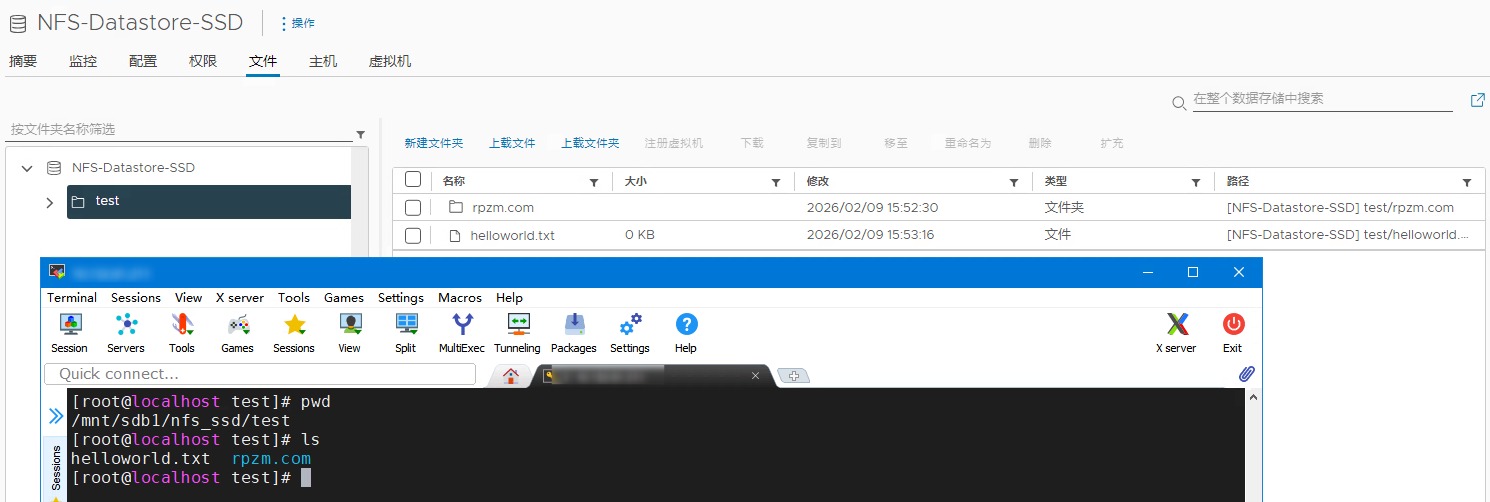This screenshot has width=1490, height=502.
Task: Expand the test folder tree node
Action: (x=50, y=203)
